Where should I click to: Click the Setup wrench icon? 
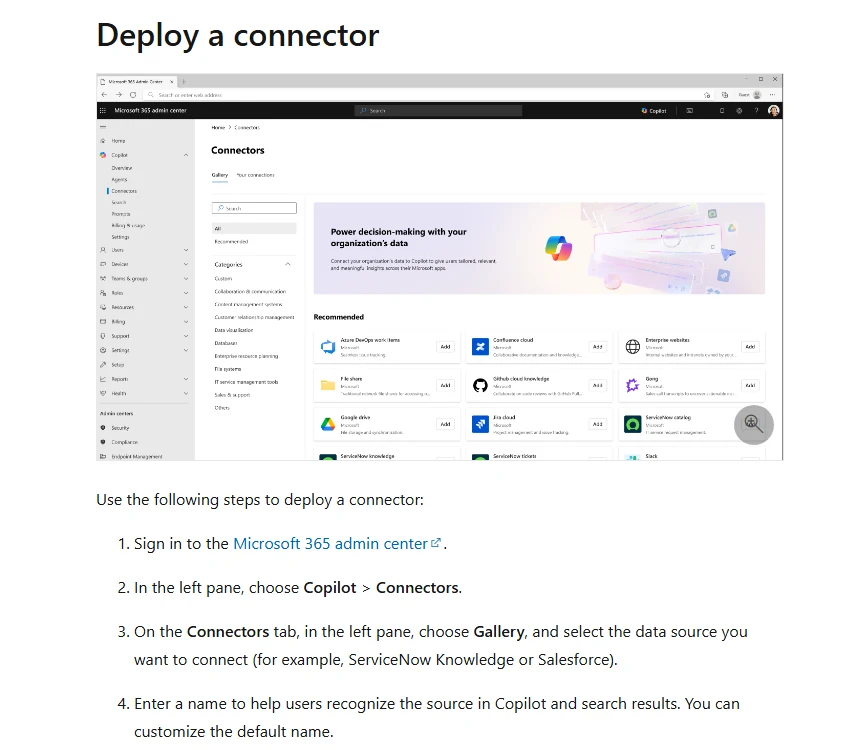[x=103, y=365]
